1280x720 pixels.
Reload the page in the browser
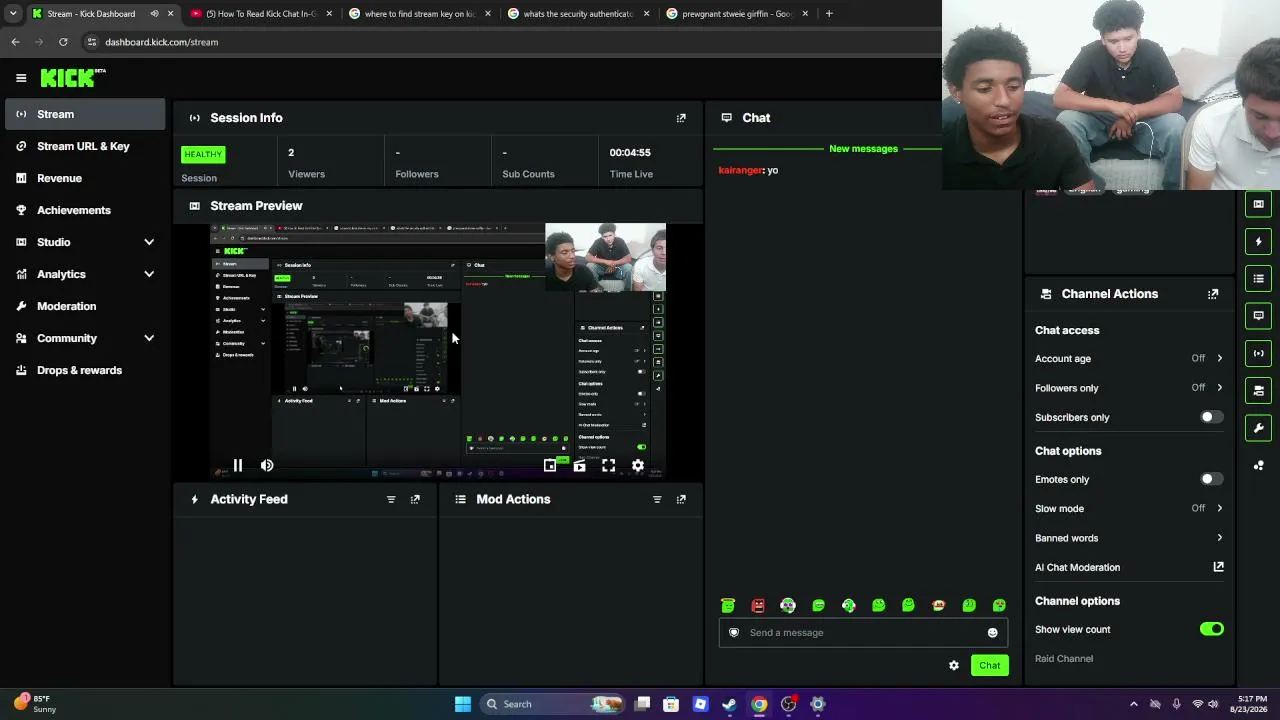point(63,42)
